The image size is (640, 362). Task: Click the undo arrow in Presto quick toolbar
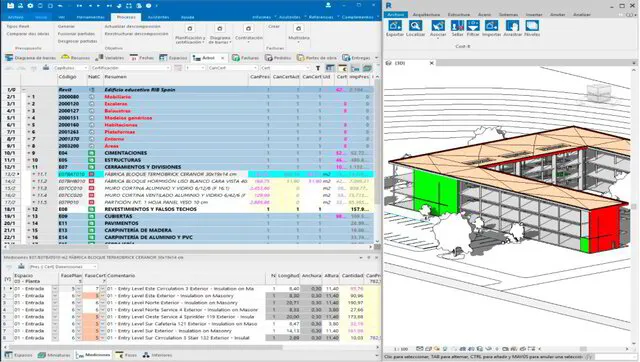60,6
